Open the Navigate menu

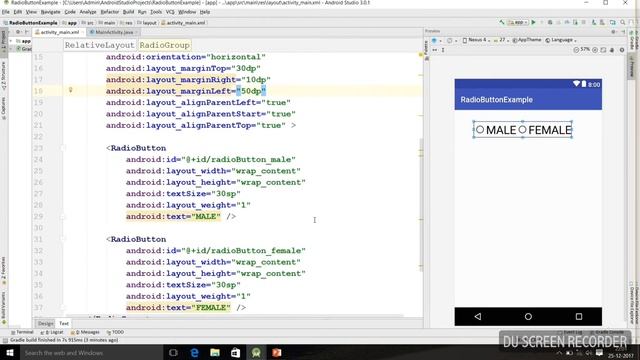point(50,12)
